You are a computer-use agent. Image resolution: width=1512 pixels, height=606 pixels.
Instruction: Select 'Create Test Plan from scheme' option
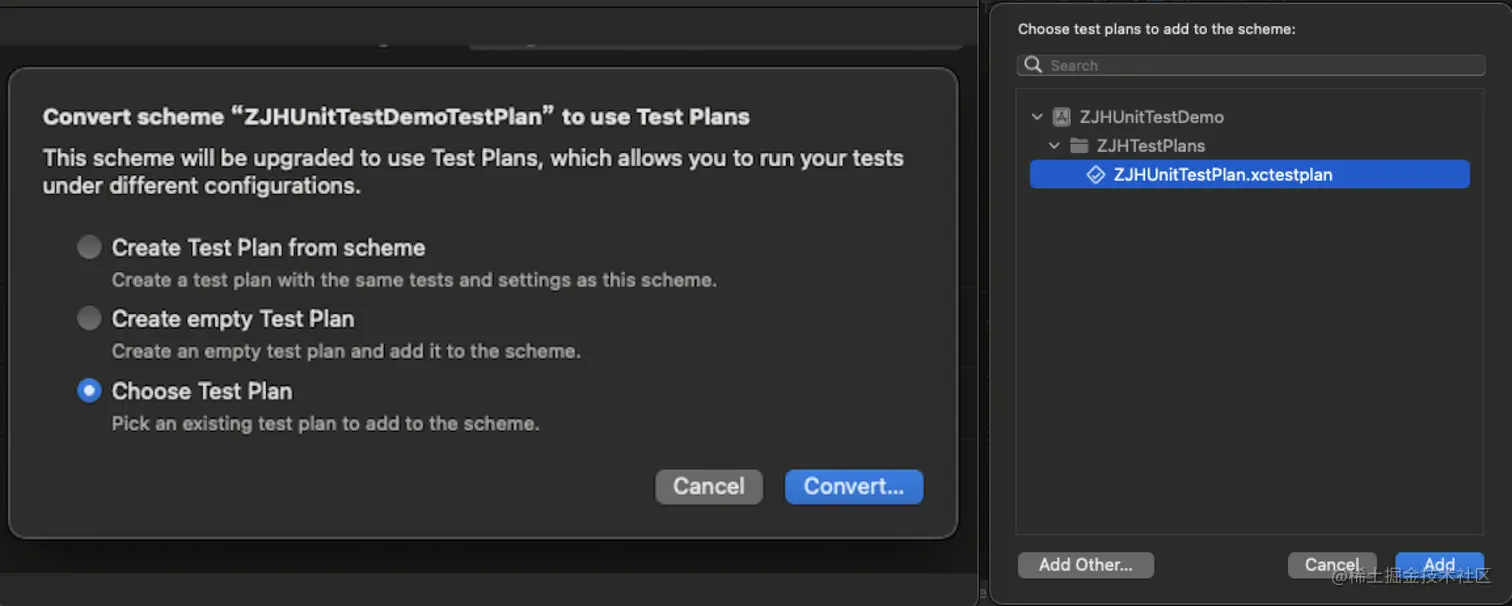[89, 247]
